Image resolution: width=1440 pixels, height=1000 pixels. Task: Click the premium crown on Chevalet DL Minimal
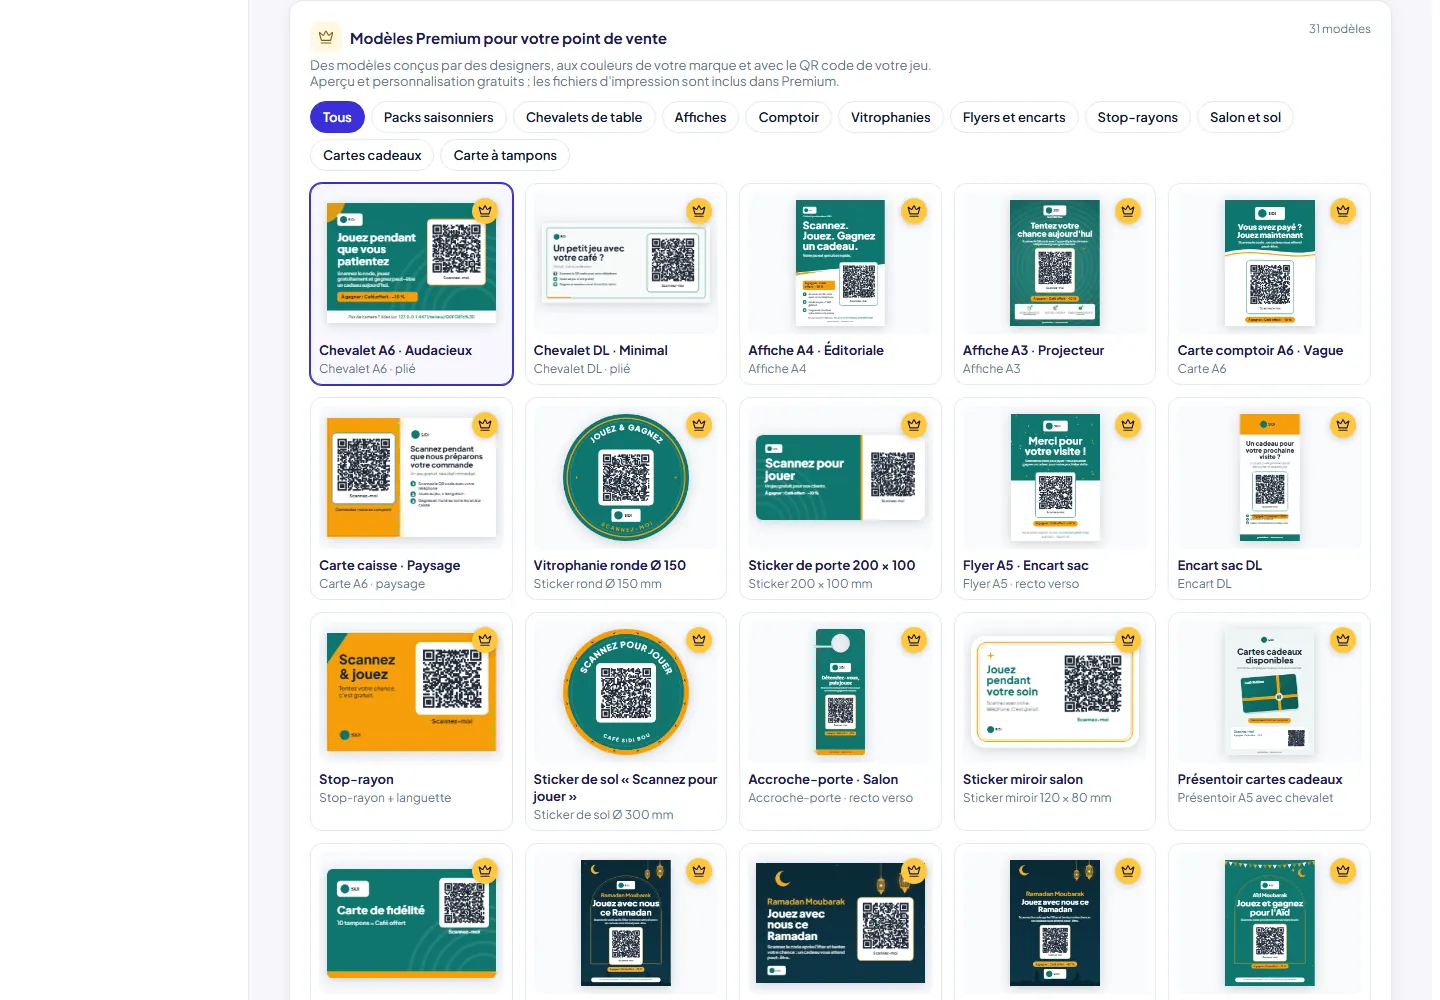[x=699, y=210]
